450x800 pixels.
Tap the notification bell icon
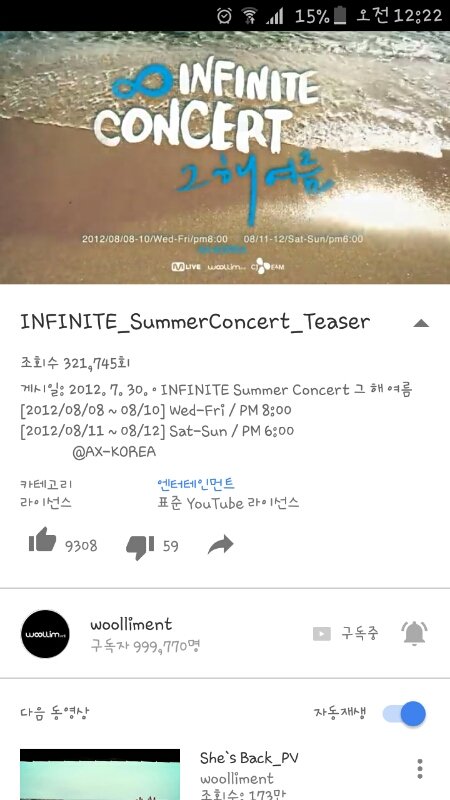pyautogui.click(x=414, y=633)
